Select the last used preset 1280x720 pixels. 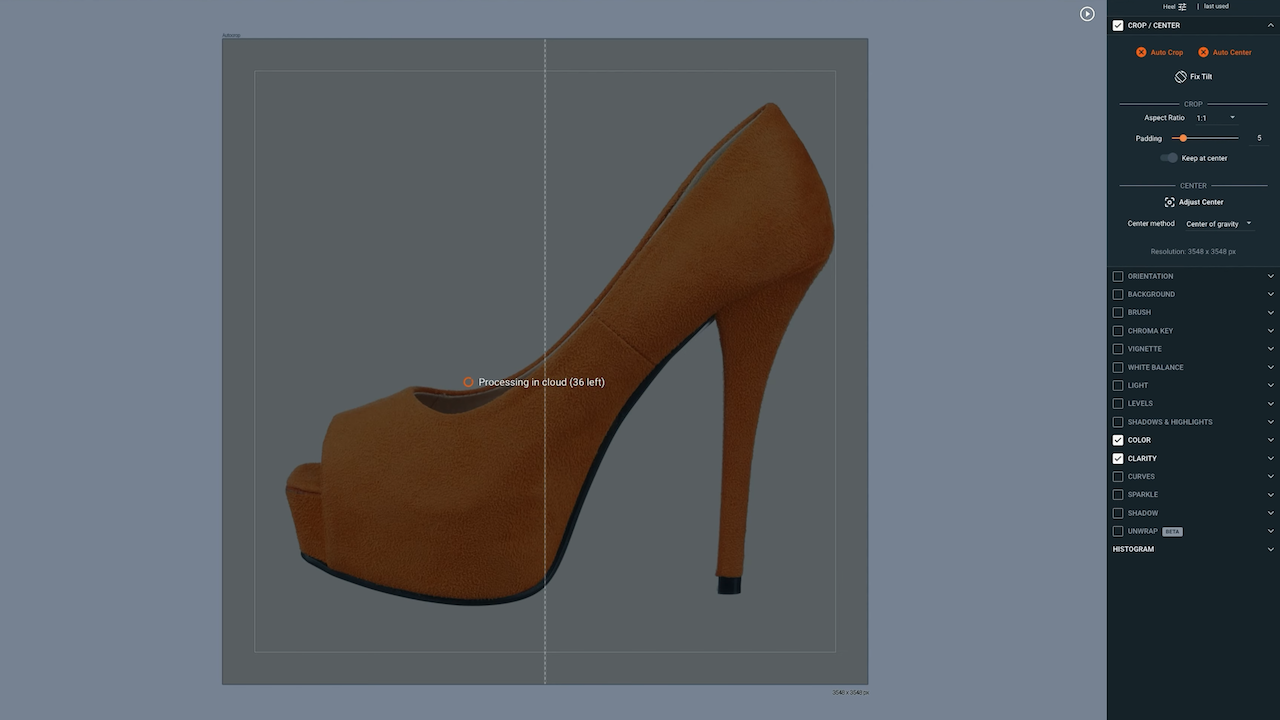point(1216,6)
